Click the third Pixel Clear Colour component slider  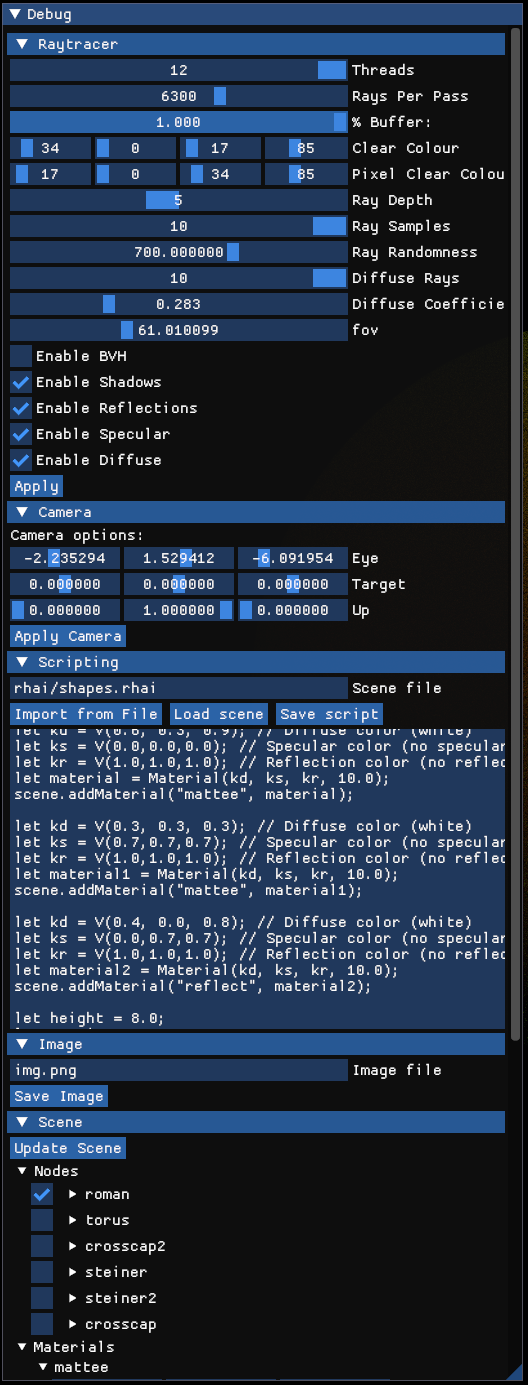pos(220,174)
